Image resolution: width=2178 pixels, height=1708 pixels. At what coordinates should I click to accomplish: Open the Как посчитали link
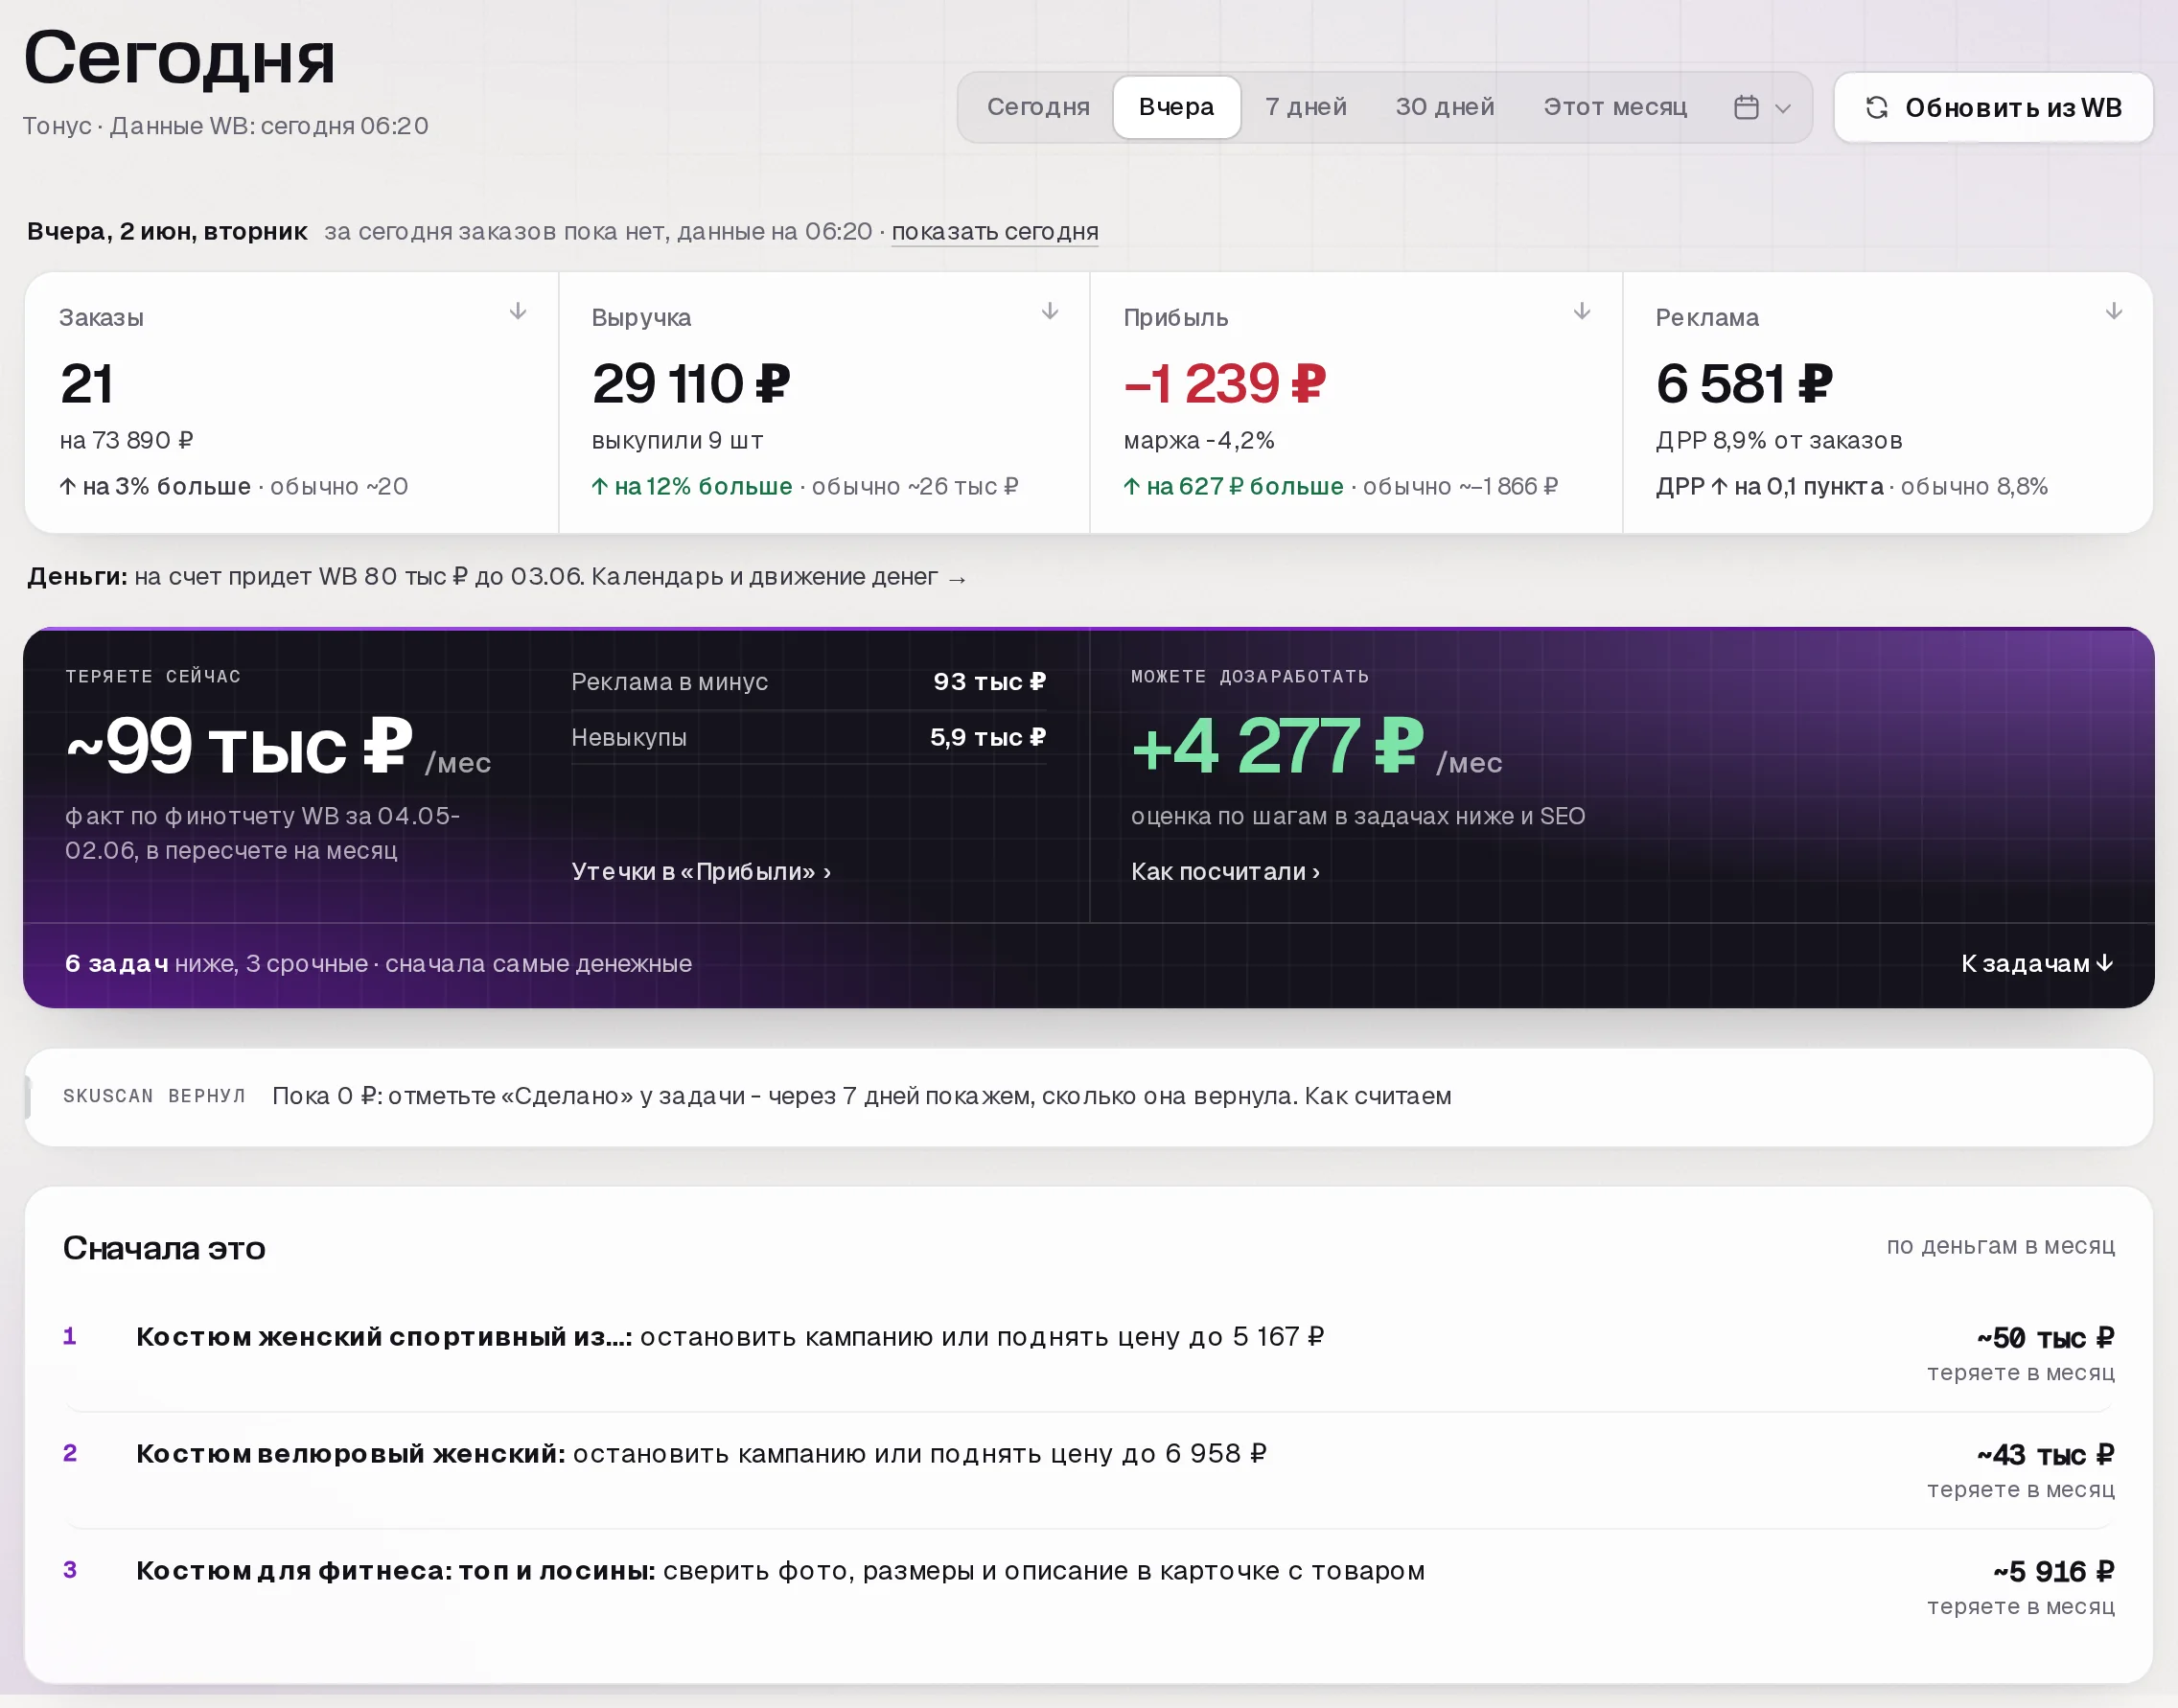coord(1225,871)
